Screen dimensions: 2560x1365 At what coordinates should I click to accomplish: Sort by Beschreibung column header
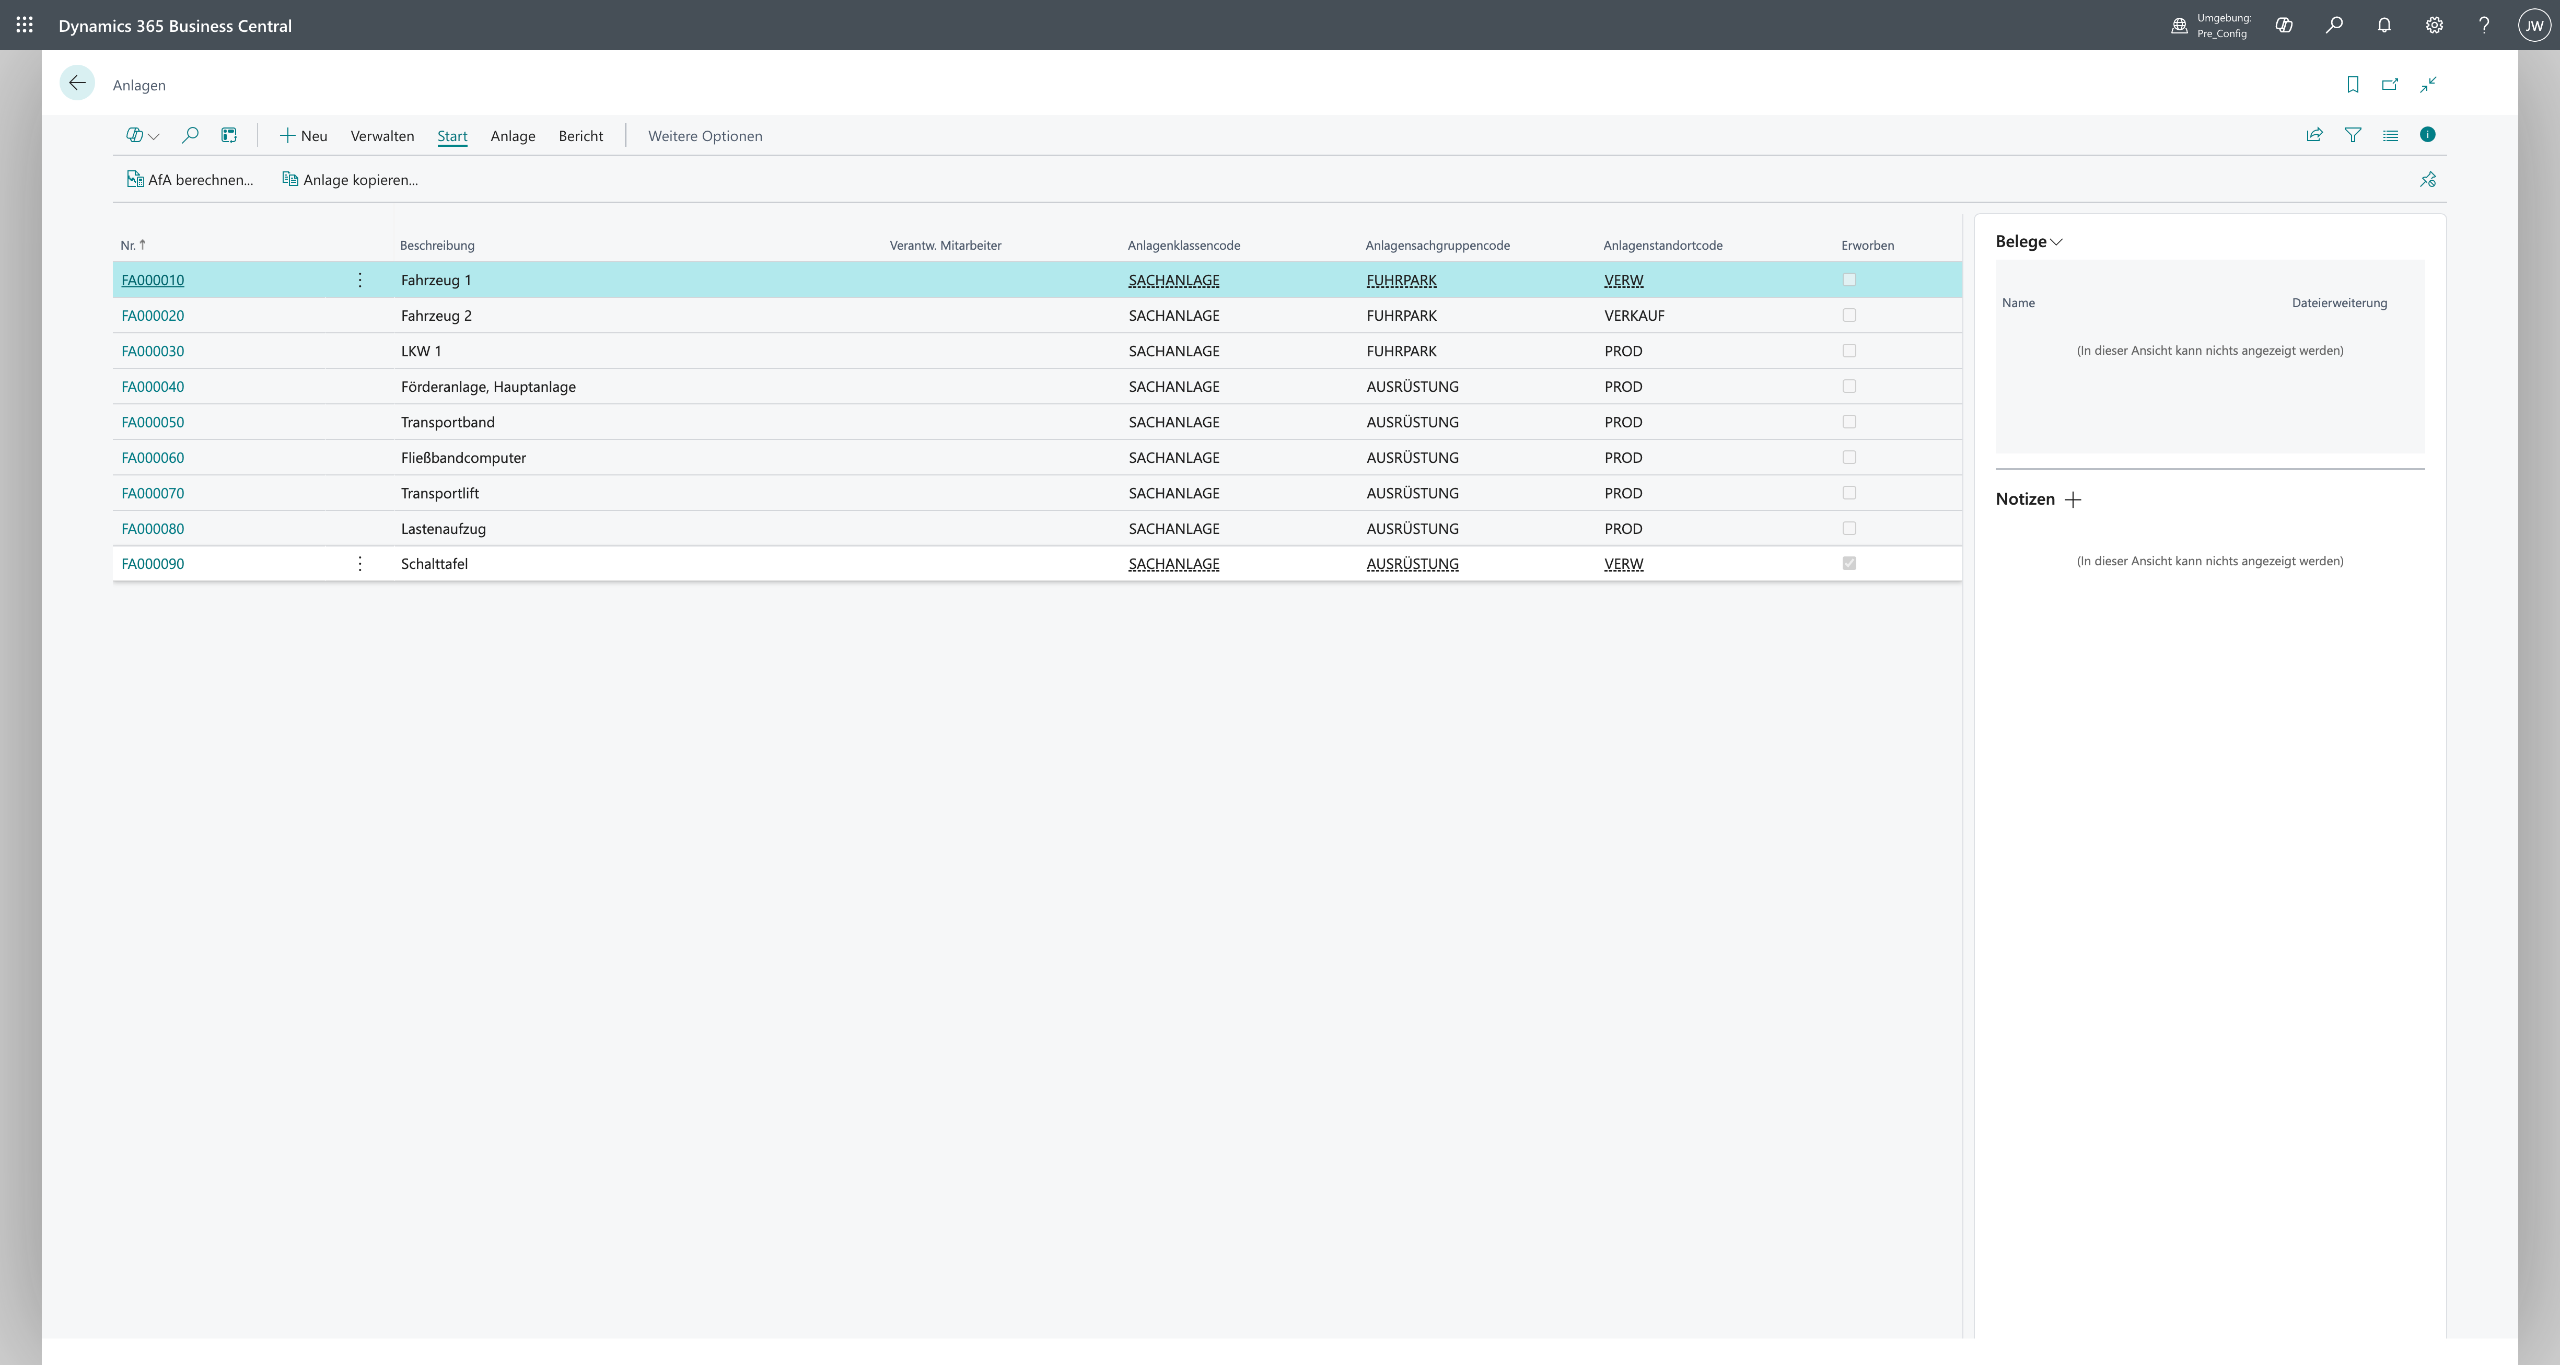tap(437, 246)
